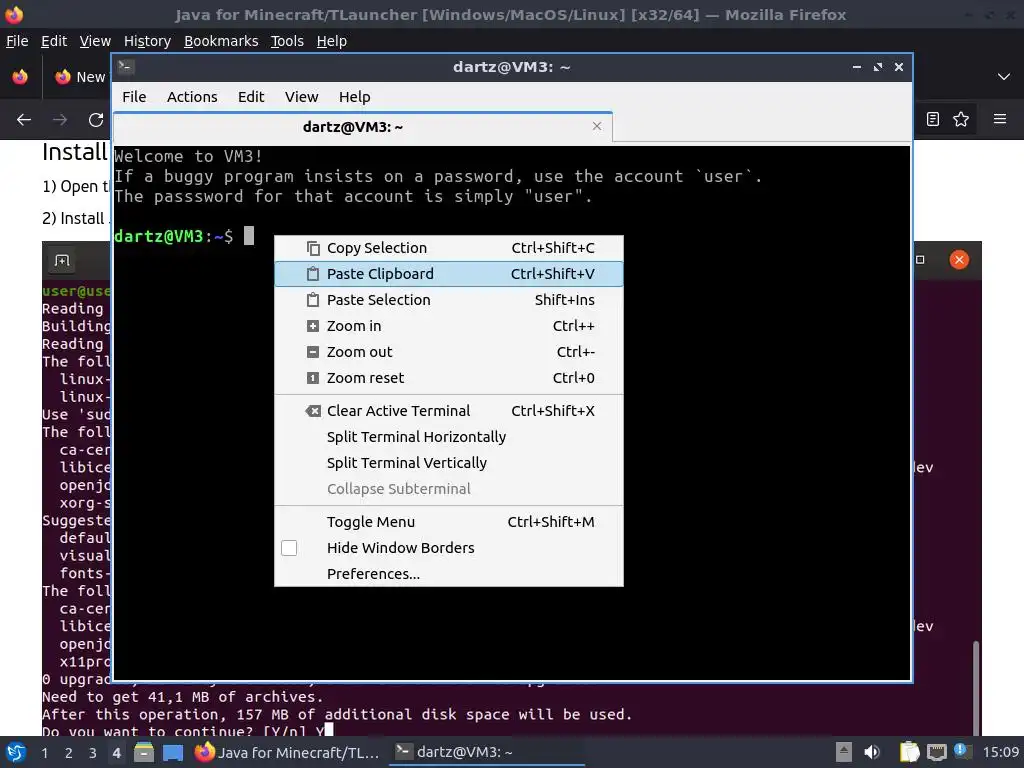This screenshot has width=1024, height=768.
Task: Open Firefox Edit menu
Action: tap(54, 41)
